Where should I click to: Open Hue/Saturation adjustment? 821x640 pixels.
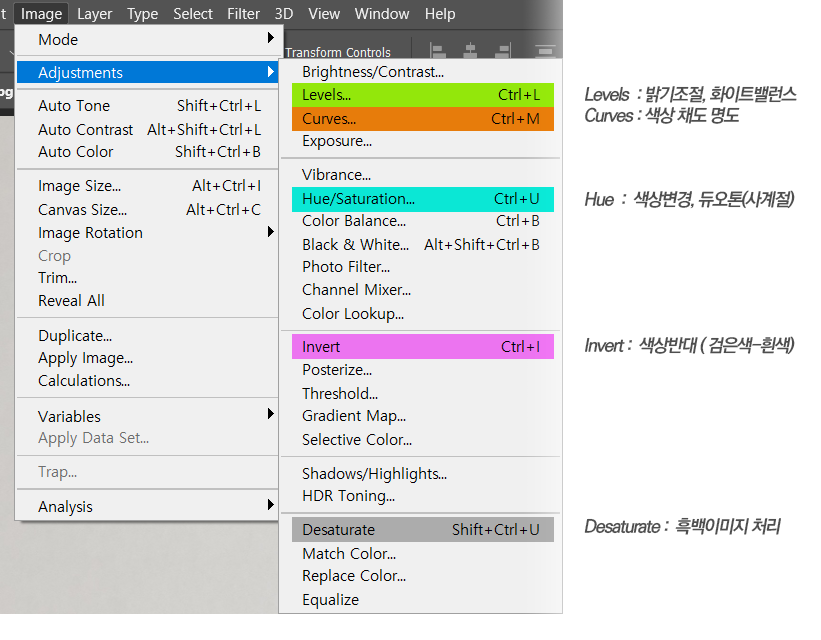point(423,199)
